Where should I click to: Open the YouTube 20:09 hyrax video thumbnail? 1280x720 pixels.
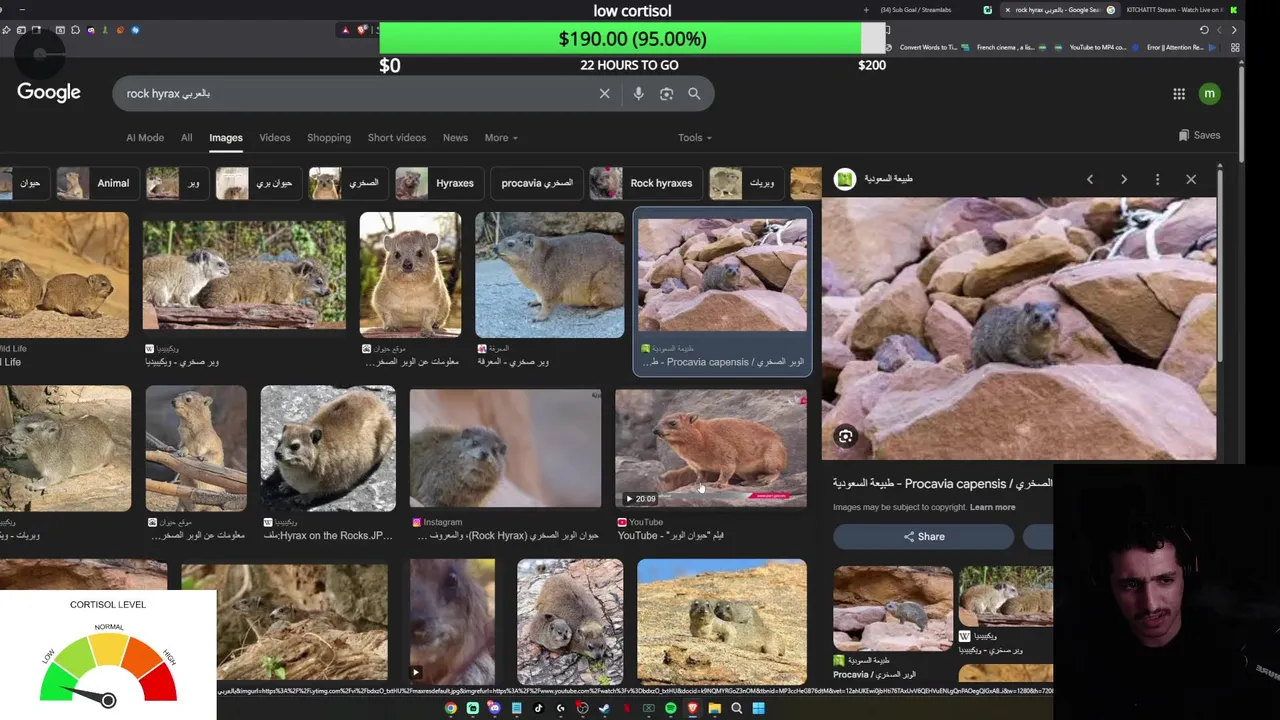711,448
